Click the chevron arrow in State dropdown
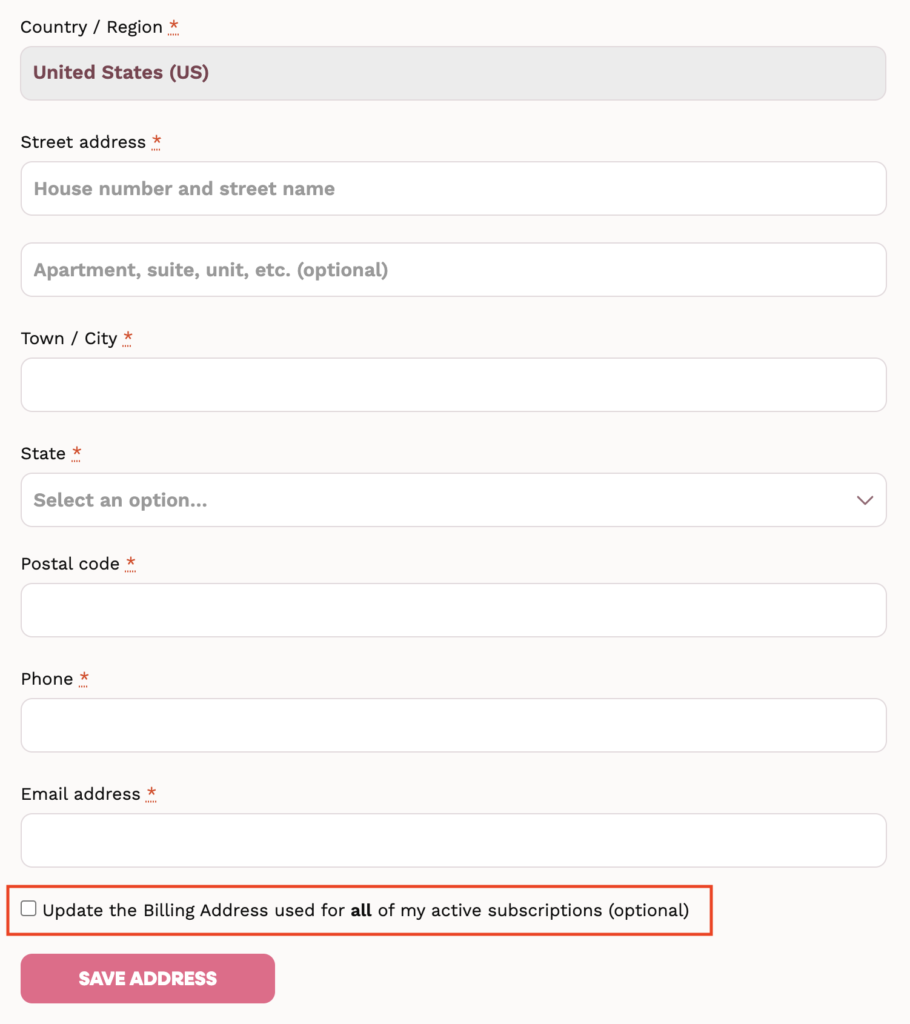Viewport: 910px width, 1024px height. pos(865,500)
